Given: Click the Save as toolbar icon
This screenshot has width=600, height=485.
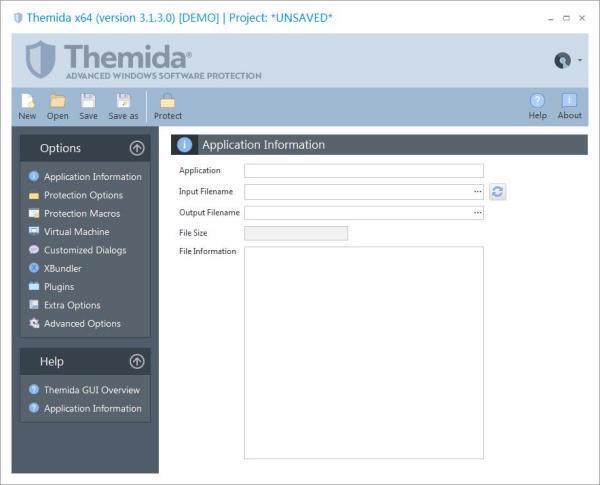Looking at the screenshot, I should (123, 101).
